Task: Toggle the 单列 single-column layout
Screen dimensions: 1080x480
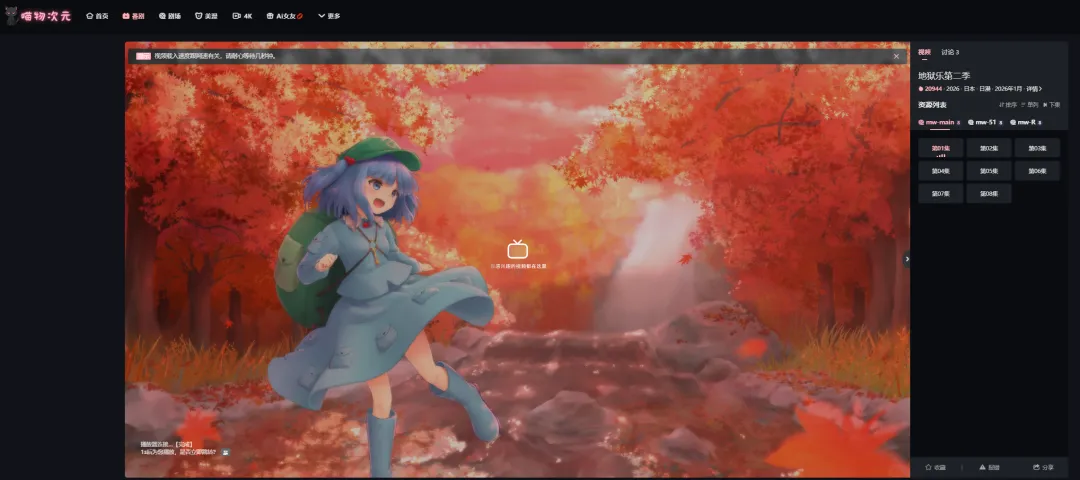Action: point(1030,105)
